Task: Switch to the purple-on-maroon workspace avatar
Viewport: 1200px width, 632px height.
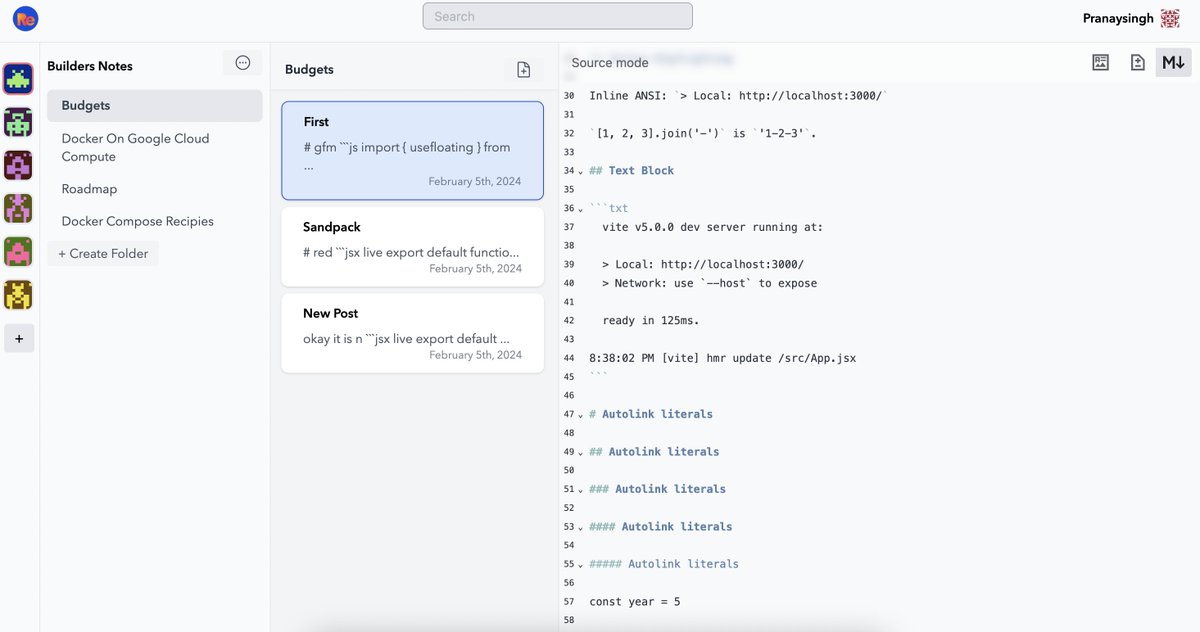Action: pos(19,165)
